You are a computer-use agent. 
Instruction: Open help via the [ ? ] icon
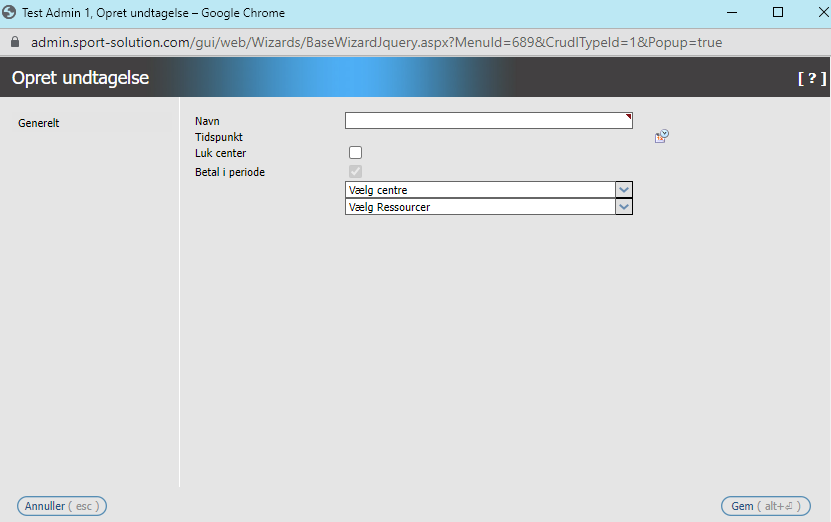(811, 78)
